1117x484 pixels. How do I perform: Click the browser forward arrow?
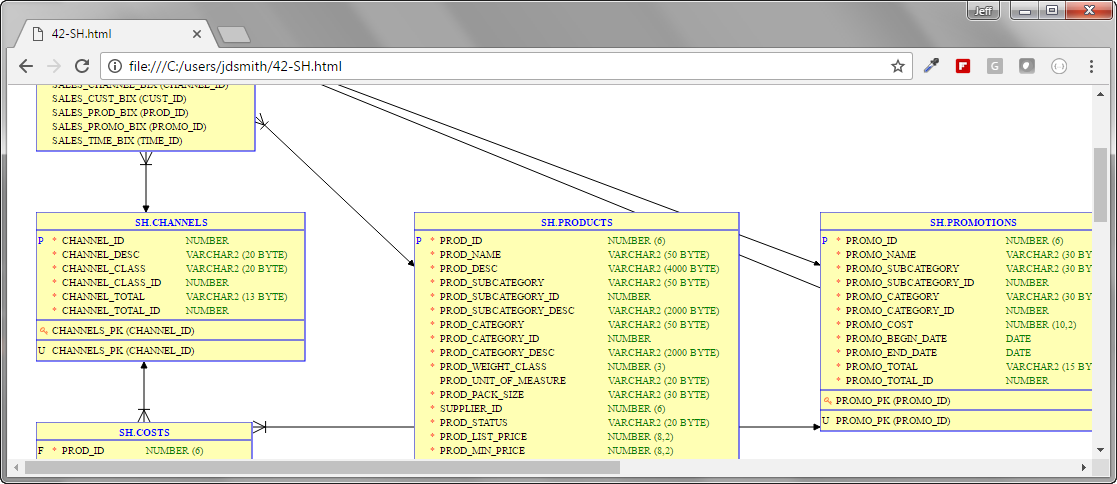coord(54,66)
